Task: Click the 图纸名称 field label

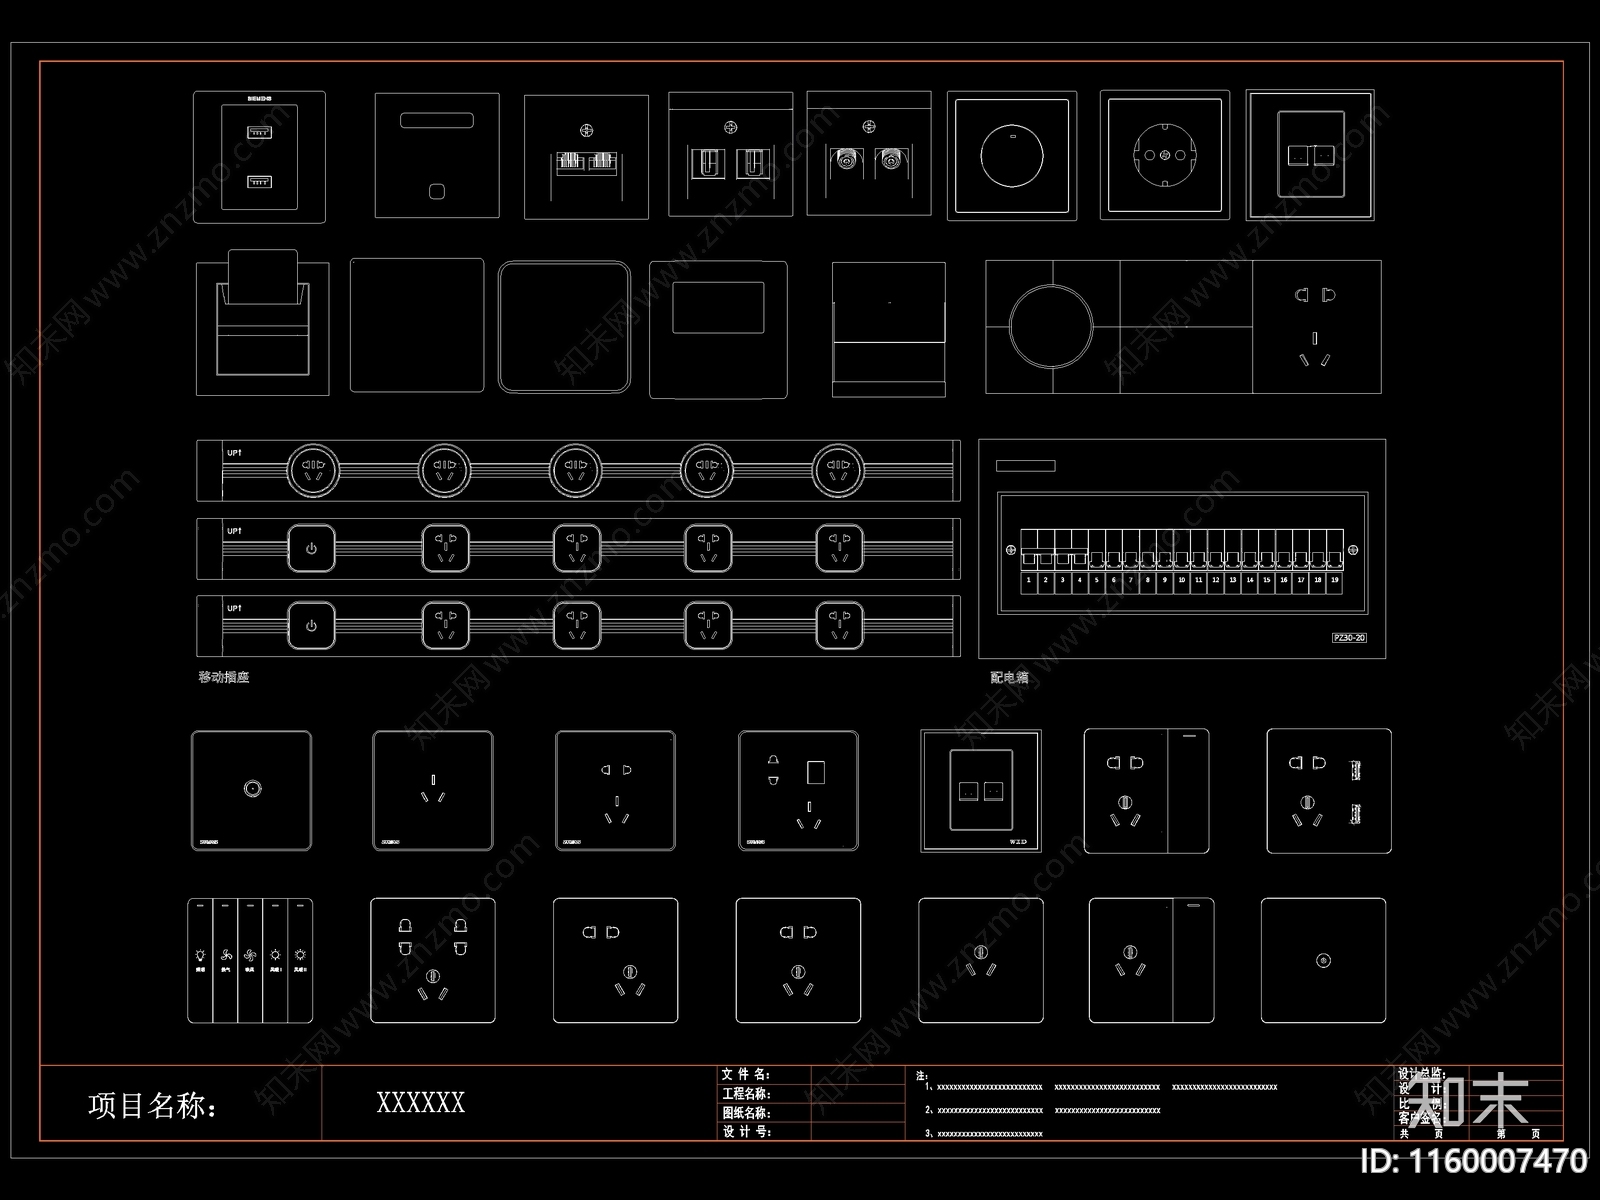Action: point(746,1113)
